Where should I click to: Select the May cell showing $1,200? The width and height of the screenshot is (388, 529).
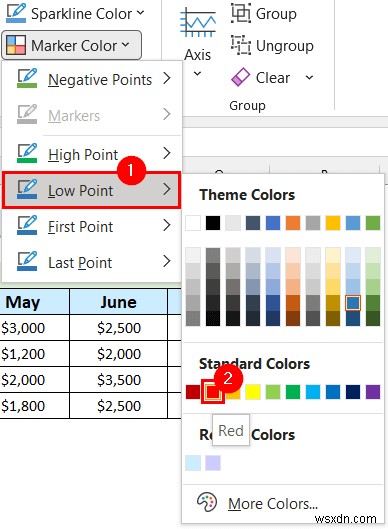34,354
